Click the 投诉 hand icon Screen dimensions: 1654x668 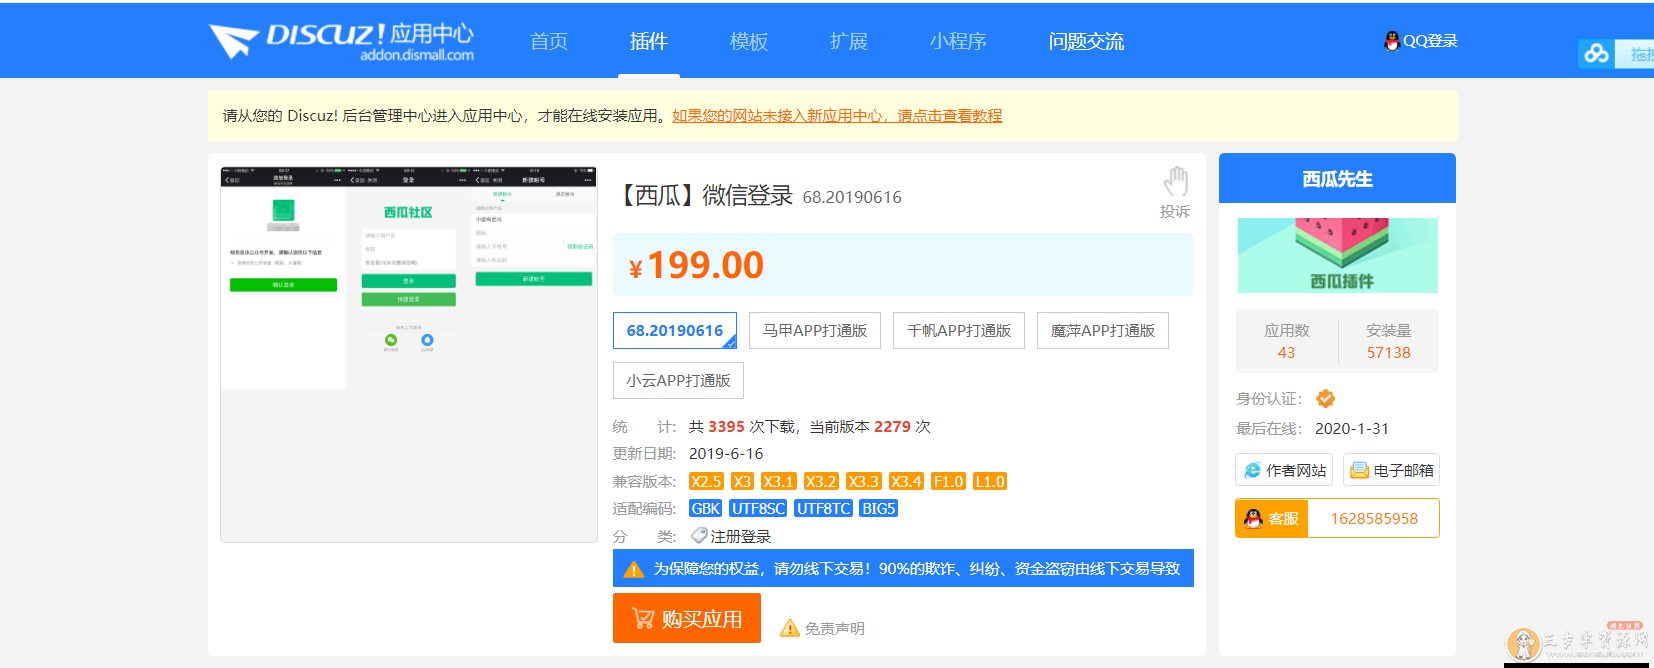pos(1175,182)
